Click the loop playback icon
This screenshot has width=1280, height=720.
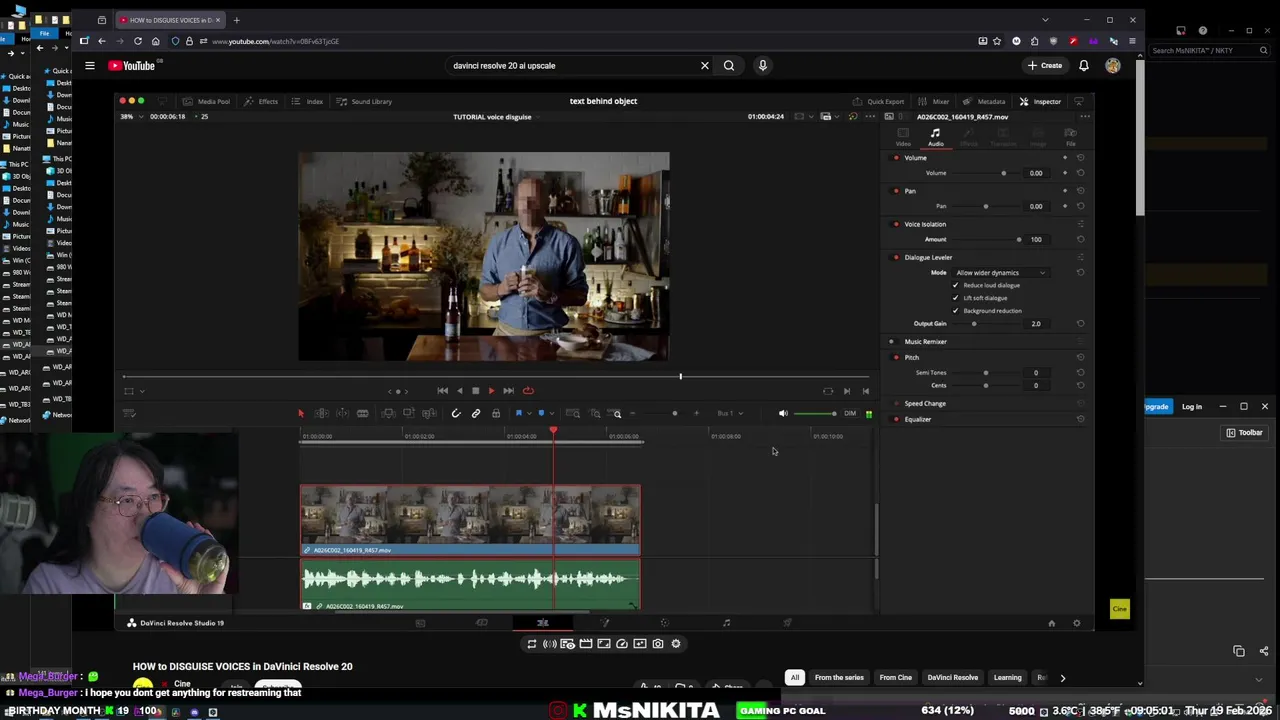[528, 391]
